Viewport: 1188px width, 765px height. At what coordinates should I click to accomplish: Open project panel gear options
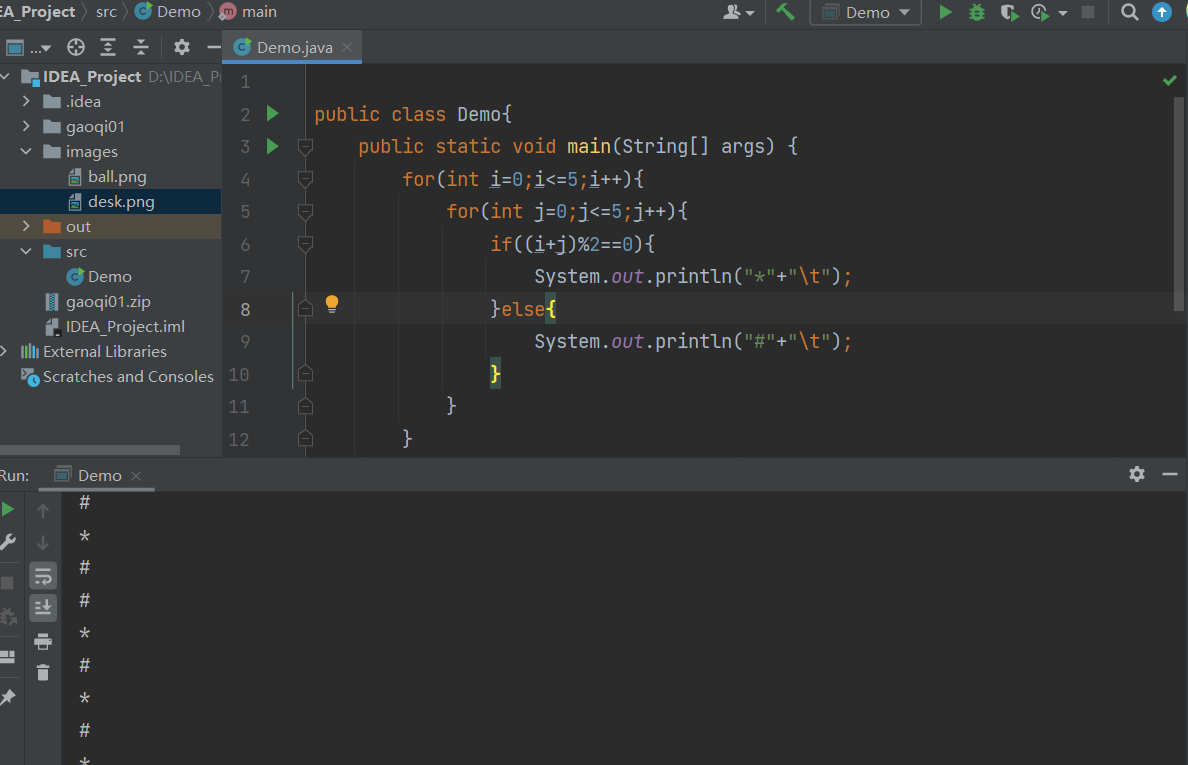pyautogui.click(x=182, y=48)
